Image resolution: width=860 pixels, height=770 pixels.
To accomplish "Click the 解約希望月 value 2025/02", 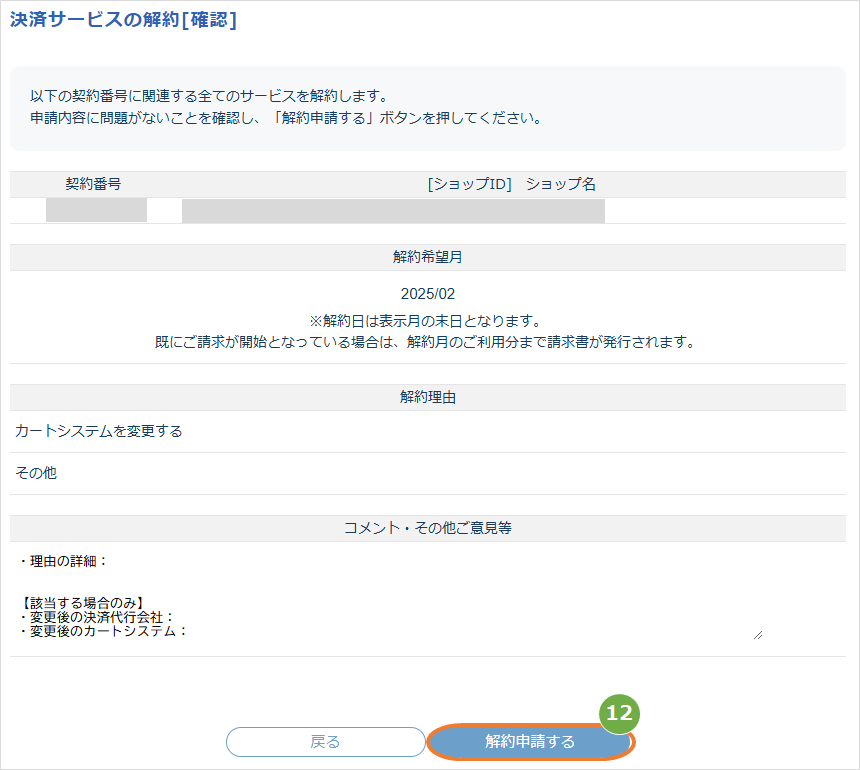I will coord(428,294).
